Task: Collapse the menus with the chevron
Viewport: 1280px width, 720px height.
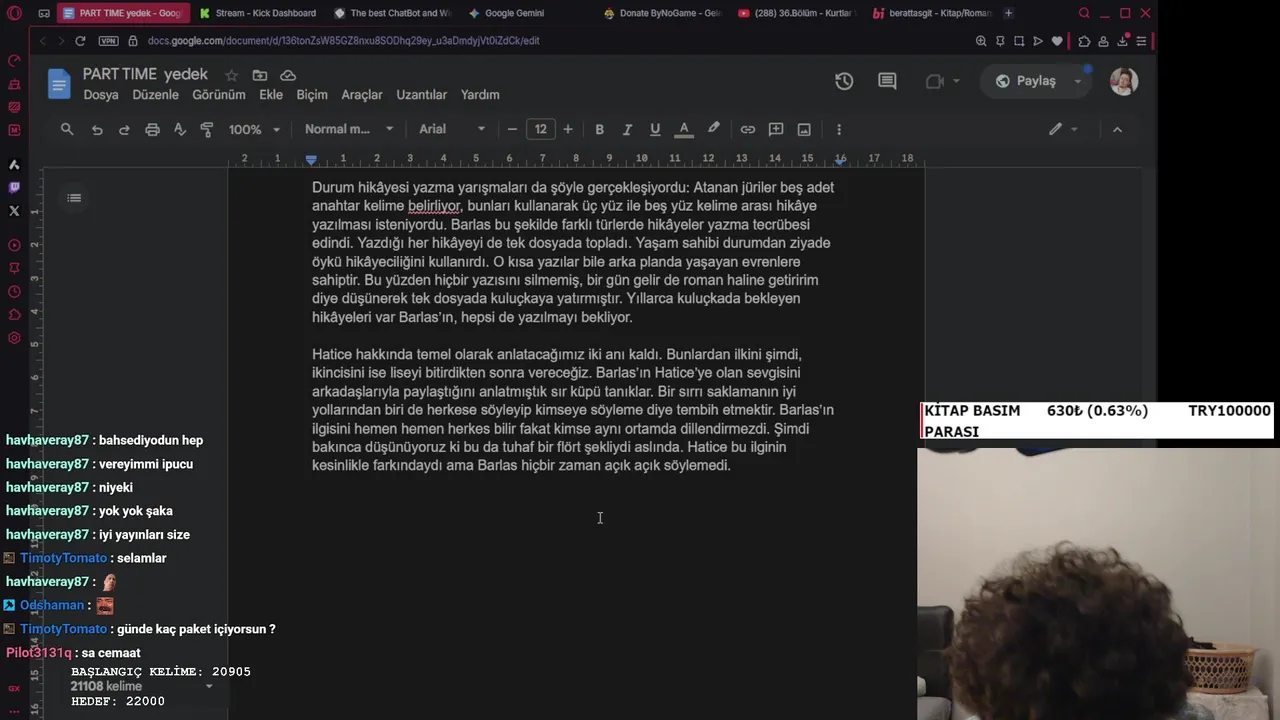Action: click(1117, 129)
